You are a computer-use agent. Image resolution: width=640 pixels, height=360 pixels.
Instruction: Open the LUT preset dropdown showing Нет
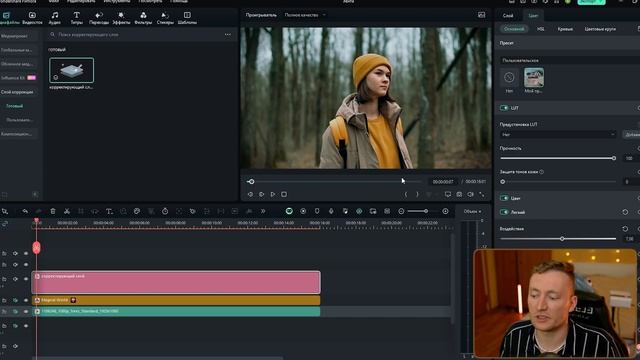[x=558, y=134]
